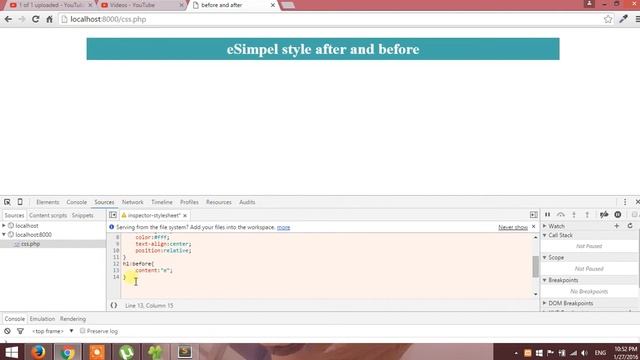The width and height of the screenshot is (640, 360).
Task: Show hidden system tray icons arrow
Action: coord(516,353)
